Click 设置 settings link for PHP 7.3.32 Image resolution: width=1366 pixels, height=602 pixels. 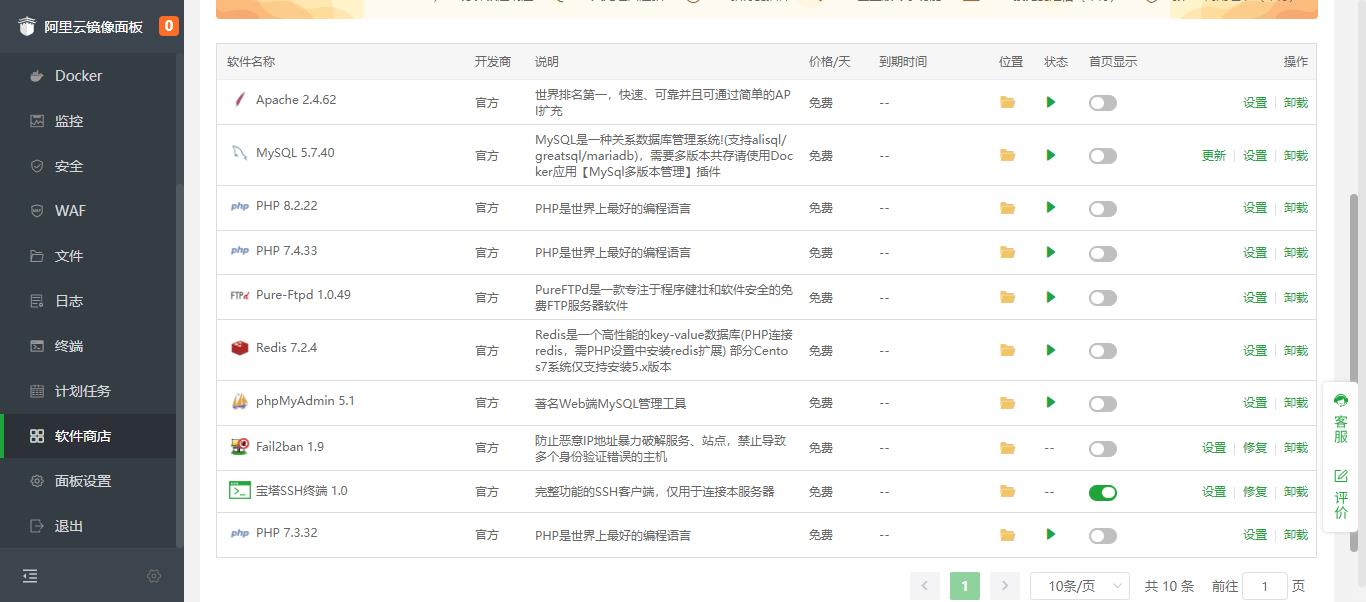click(x=1255, y=535)
